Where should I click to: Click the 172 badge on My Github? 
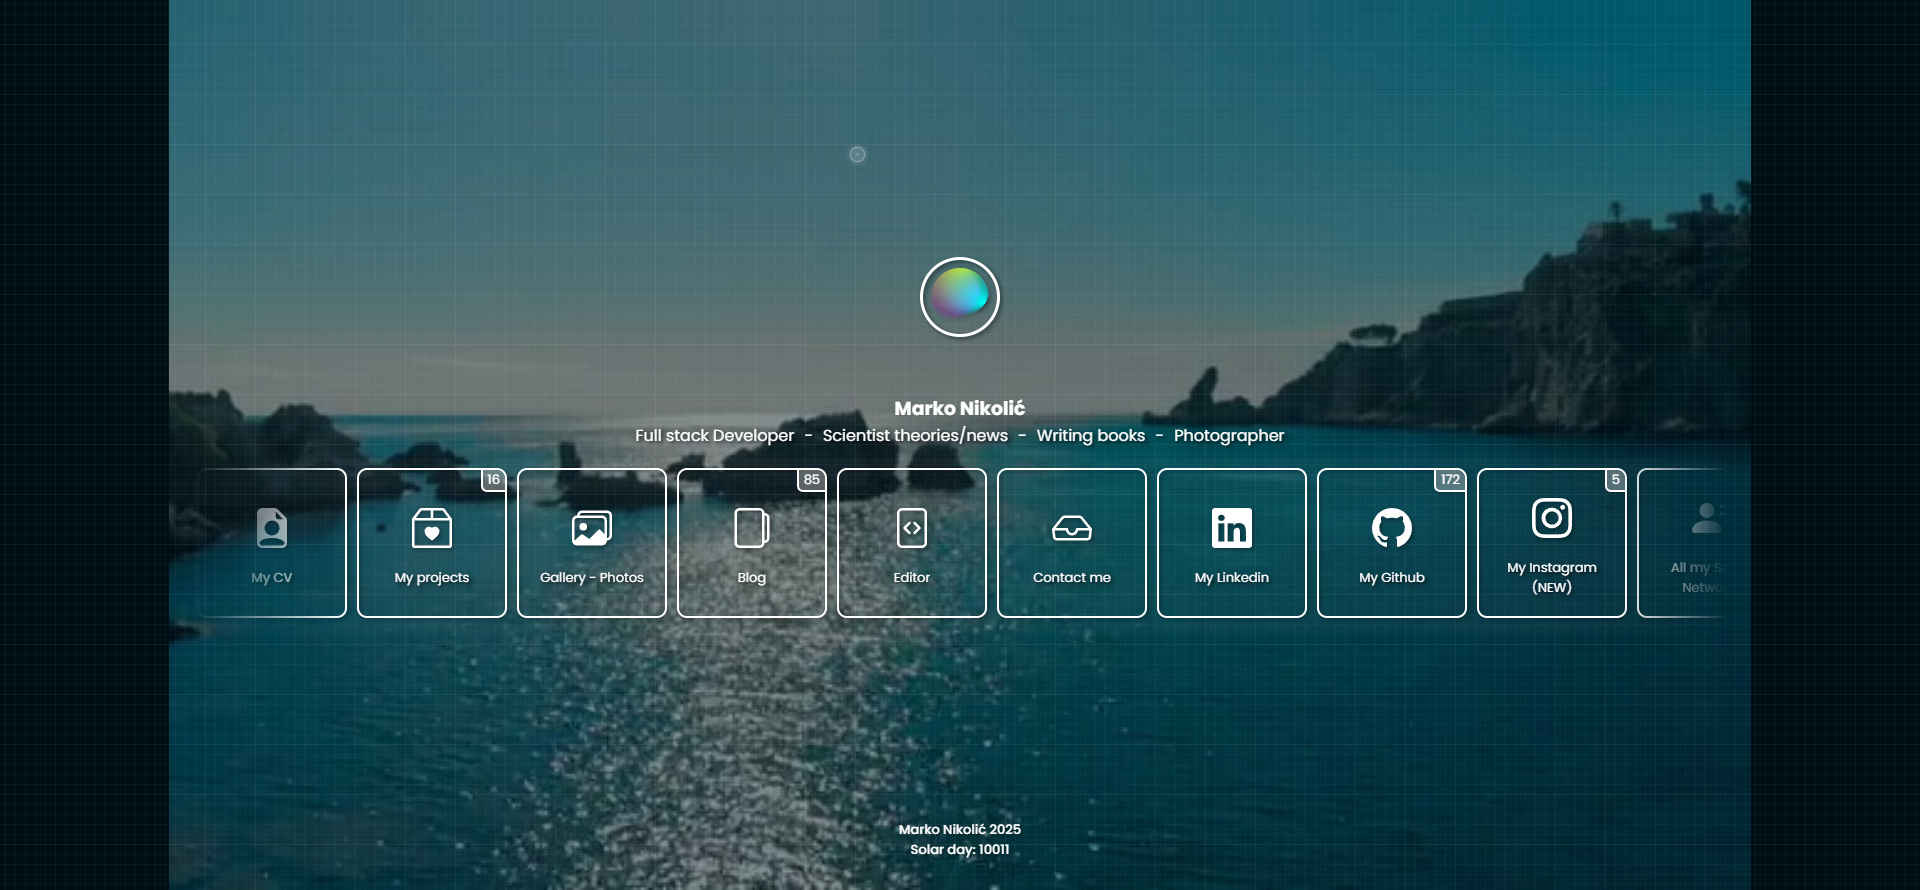[1450, 480]
